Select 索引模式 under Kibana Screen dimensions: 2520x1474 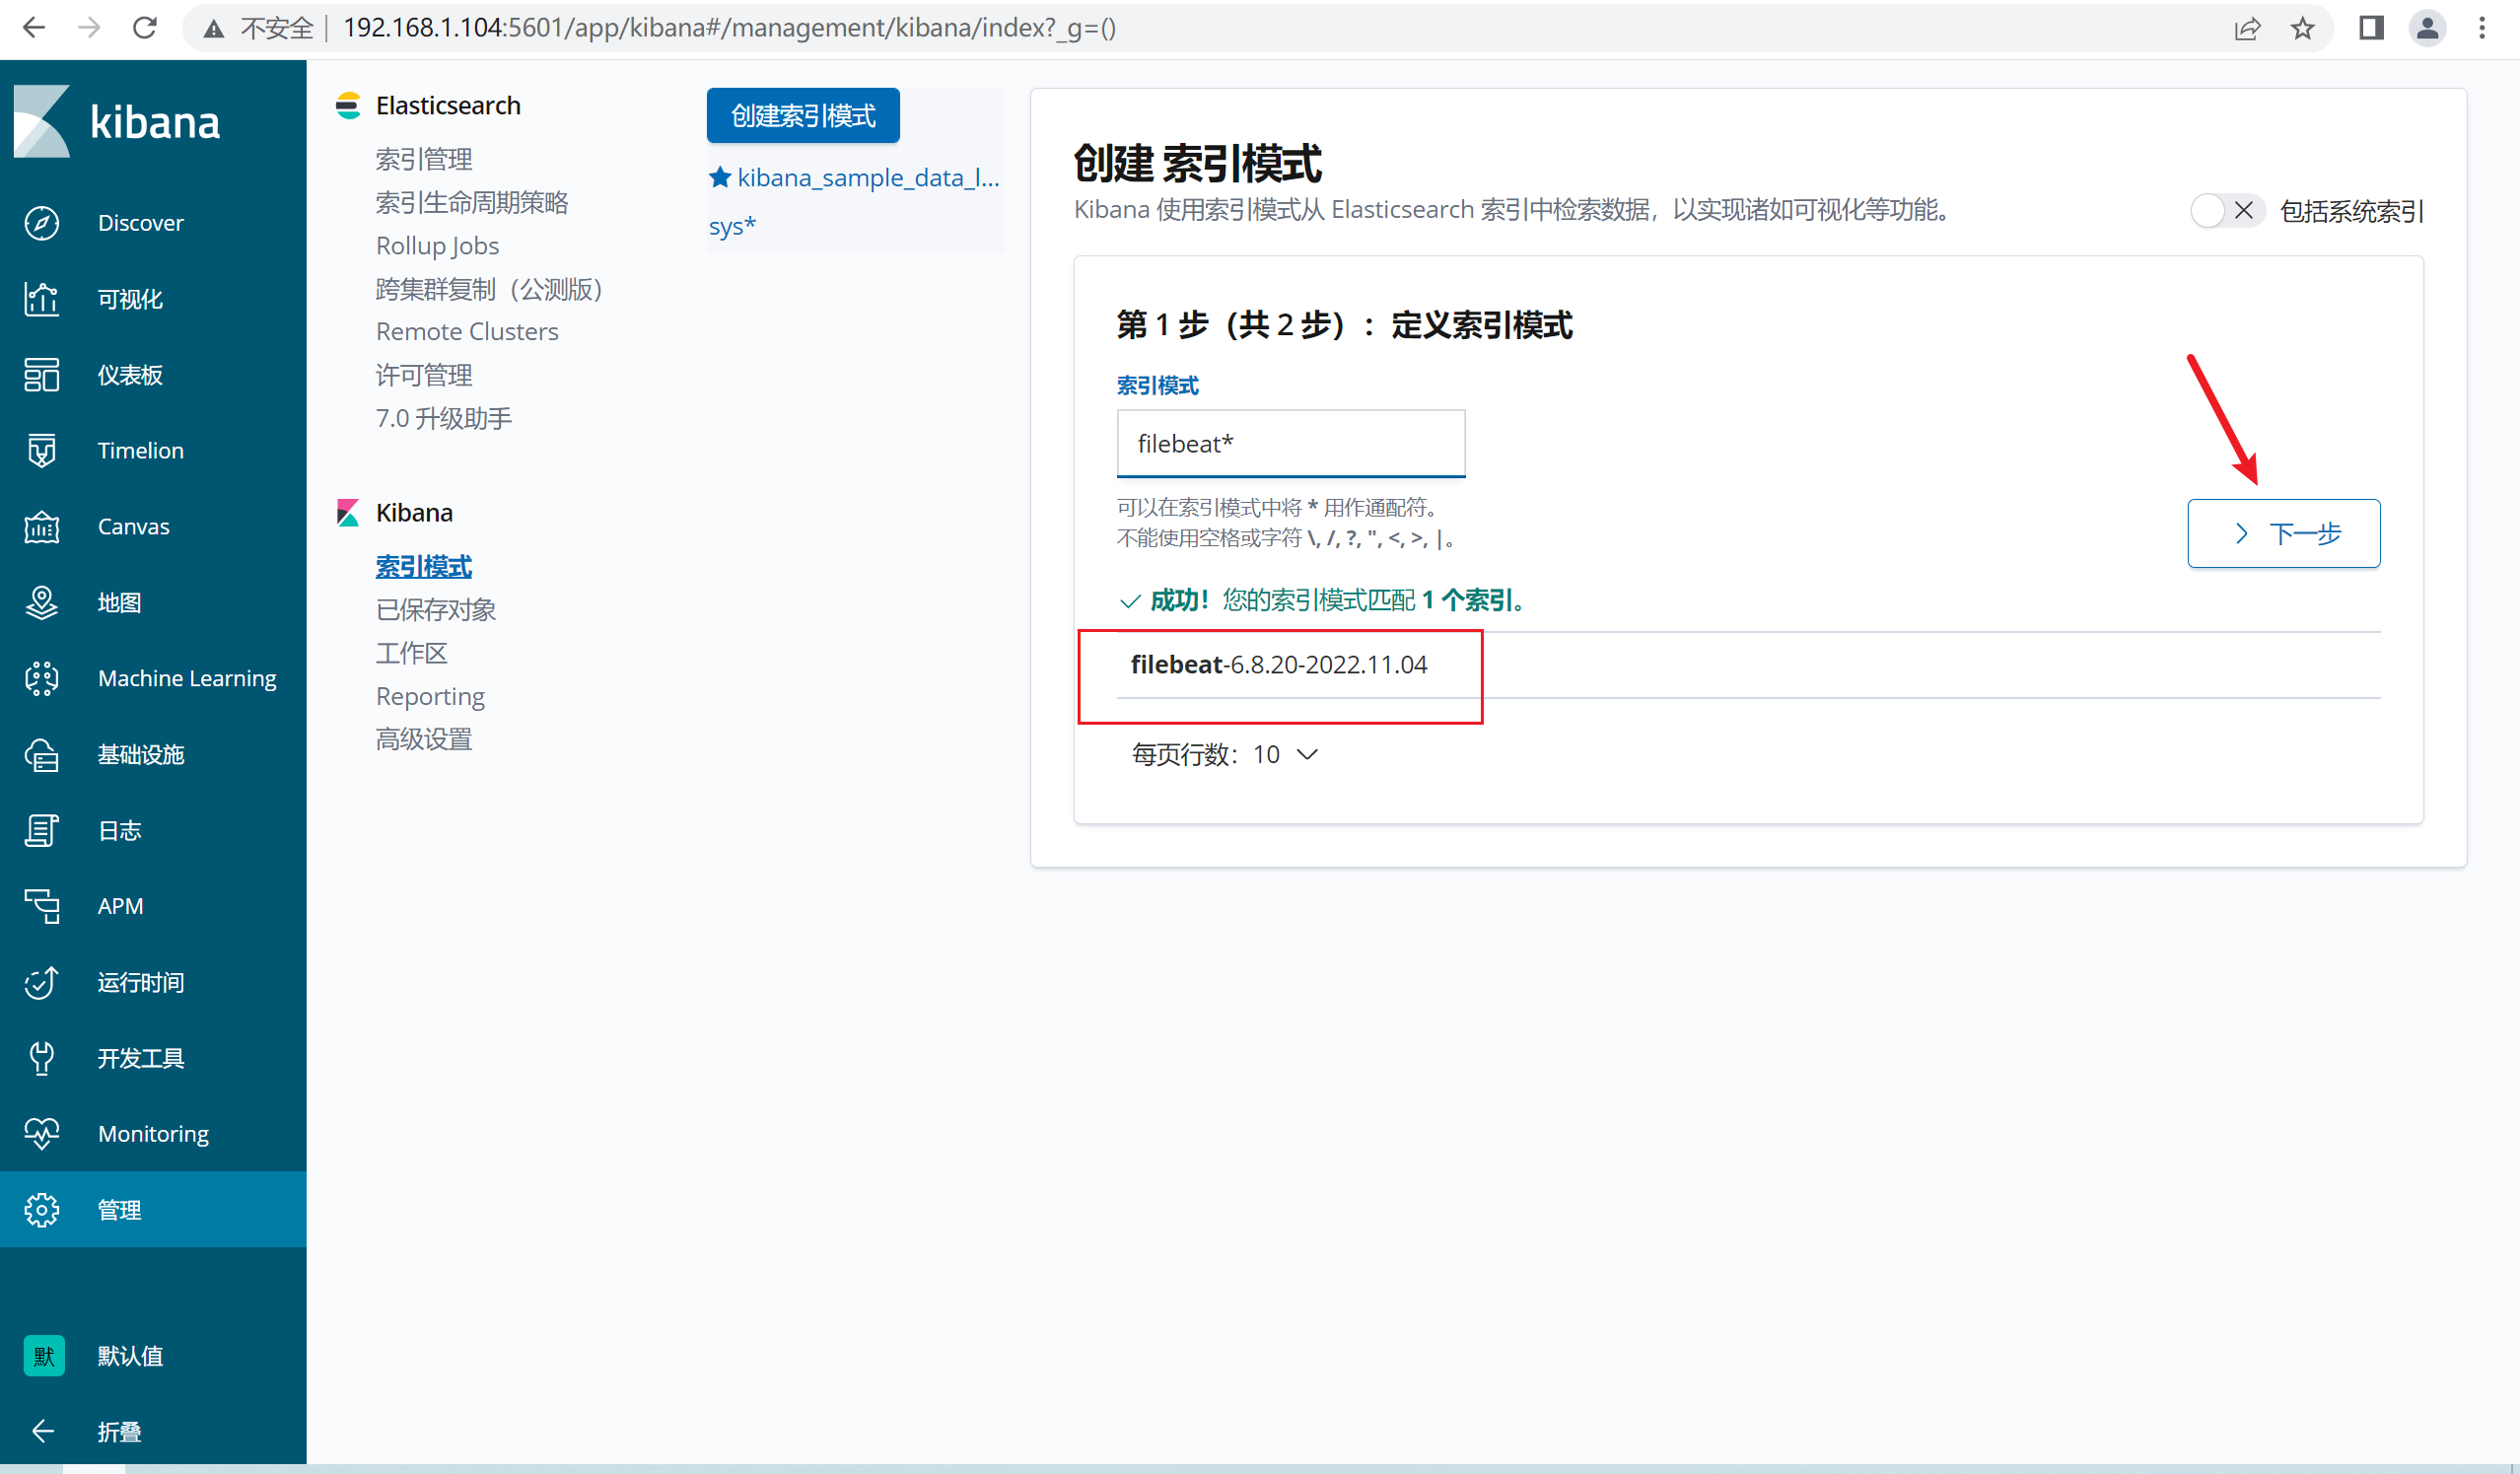click(424, 566)
